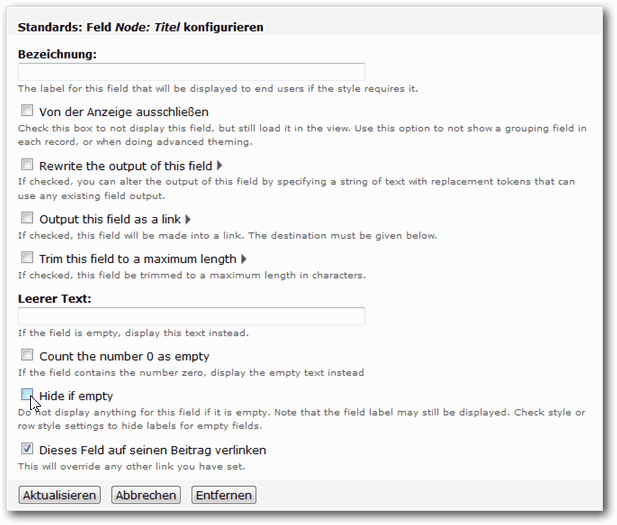Click the 'Hide if empty' label text
This screenshot has height=525, width=617.
tap(76, 395)
